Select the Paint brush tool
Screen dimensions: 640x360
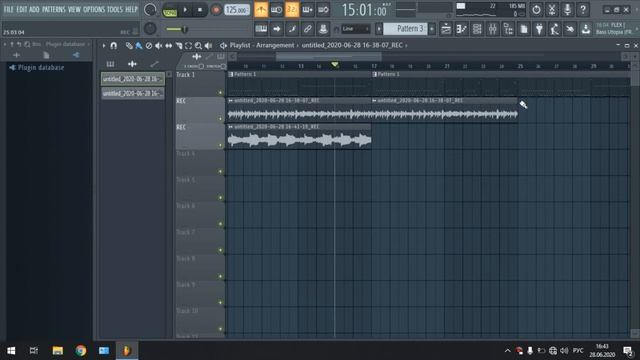(139, 46)
